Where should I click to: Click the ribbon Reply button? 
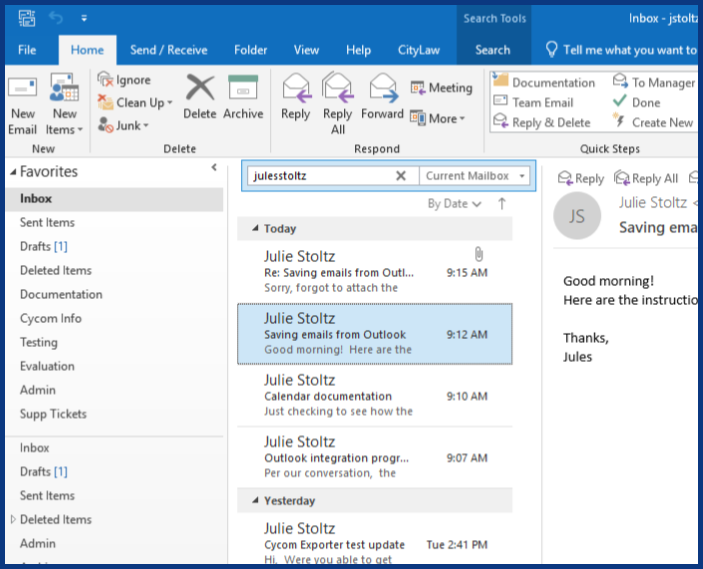pyautogui.click(x=295, y=97)
